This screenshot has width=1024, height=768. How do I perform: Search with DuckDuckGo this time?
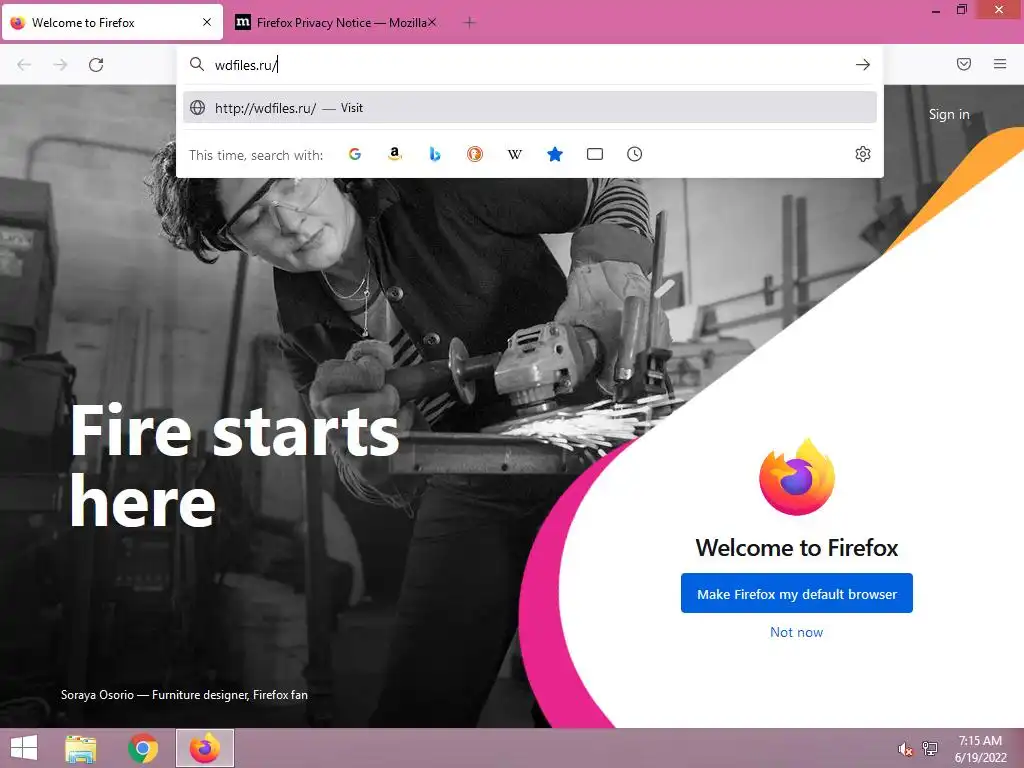(x=475, y=154)
